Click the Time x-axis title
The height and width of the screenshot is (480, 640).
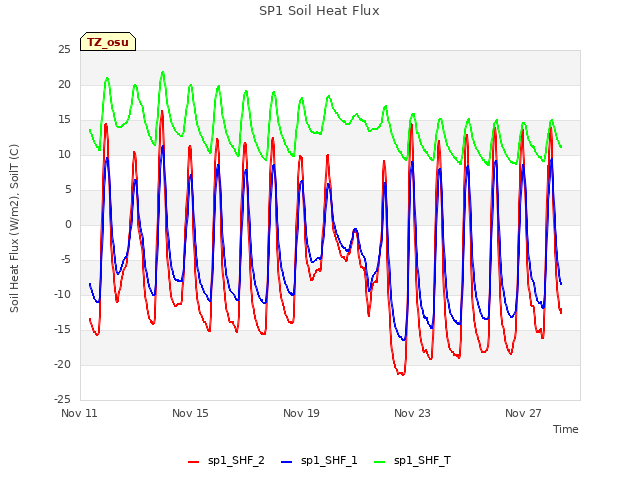[566, 429]
